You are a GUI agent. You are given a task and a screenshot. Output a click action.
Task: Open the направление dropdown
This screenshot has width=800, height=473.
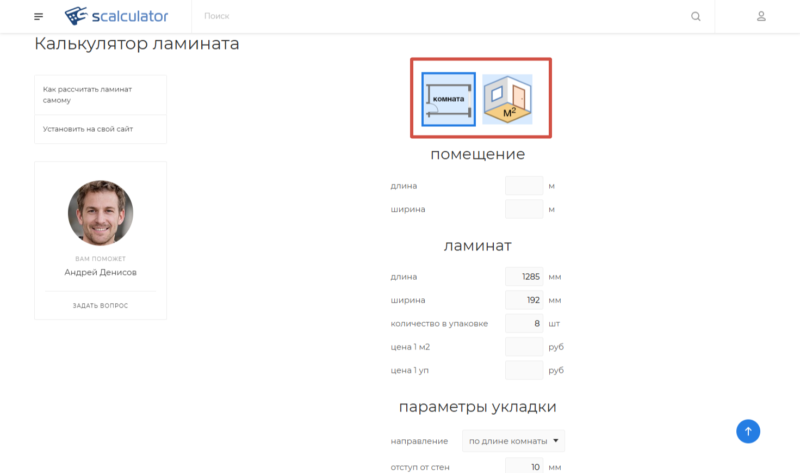[x=513, y=441]
